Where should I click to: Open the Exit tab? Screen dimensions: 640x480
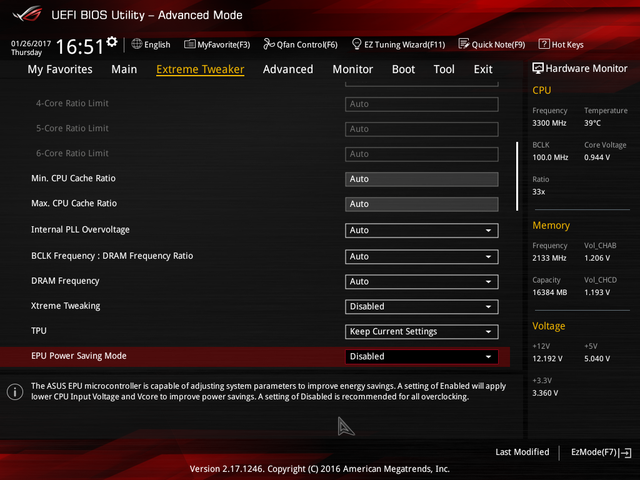(x=483, y=69)
